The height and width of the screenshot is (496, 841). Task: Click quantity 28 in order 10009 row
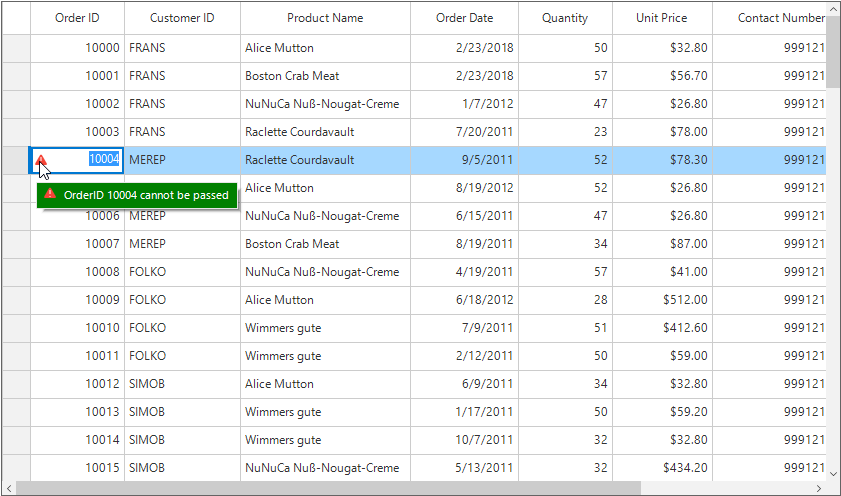[x=601, y=300]
